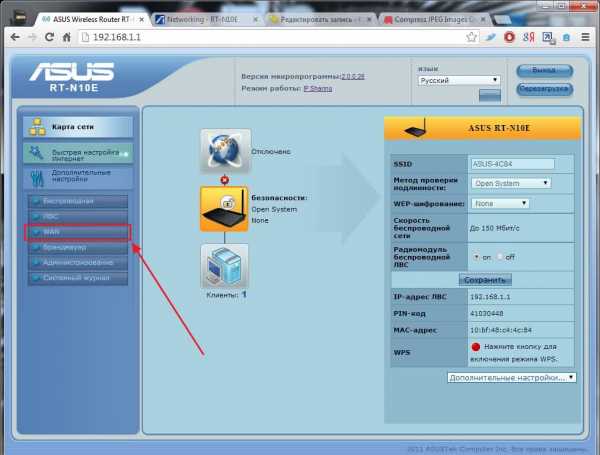Click the client computers icon
600x455 pixels.
225,266
